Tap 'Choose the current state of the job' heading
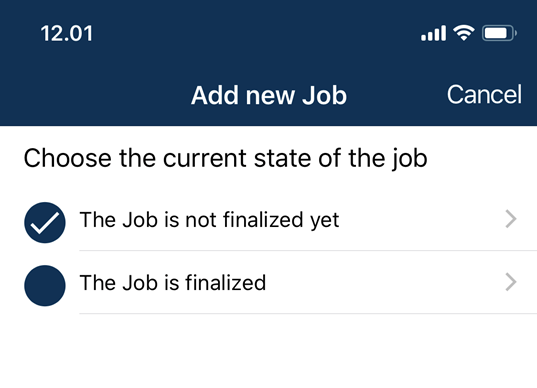537x388 pixels. tap(225, 159)
